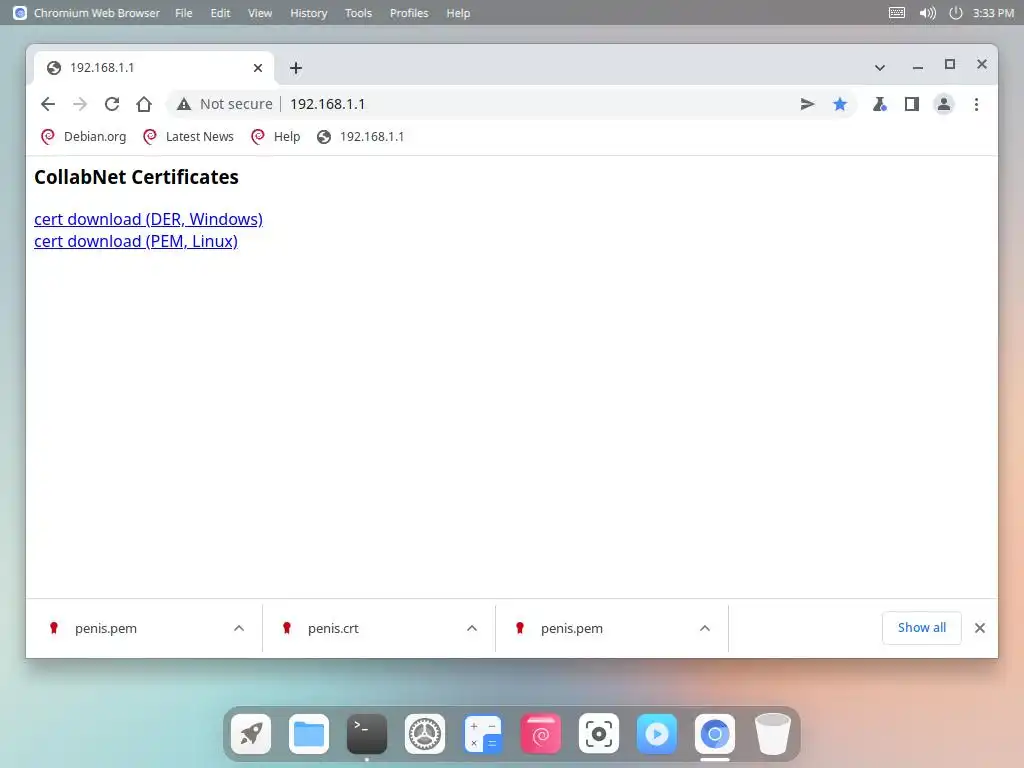Viewport: 1024px width, 768px height.
Task: Open system settings in dock
Action: (424, 734)
